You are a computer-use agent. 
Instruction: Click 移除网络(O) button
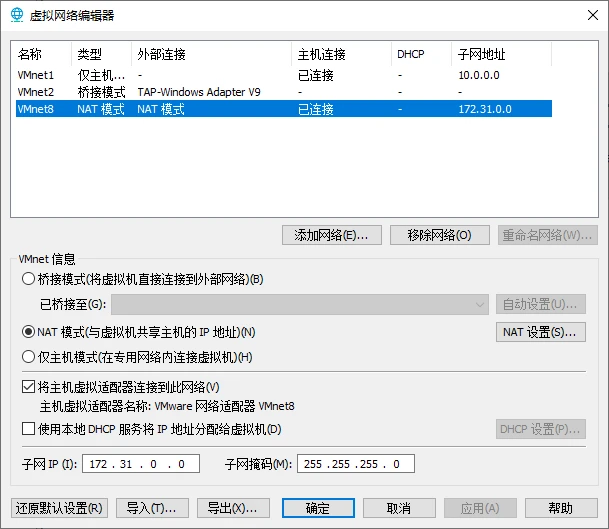click(x=440, y=235)
